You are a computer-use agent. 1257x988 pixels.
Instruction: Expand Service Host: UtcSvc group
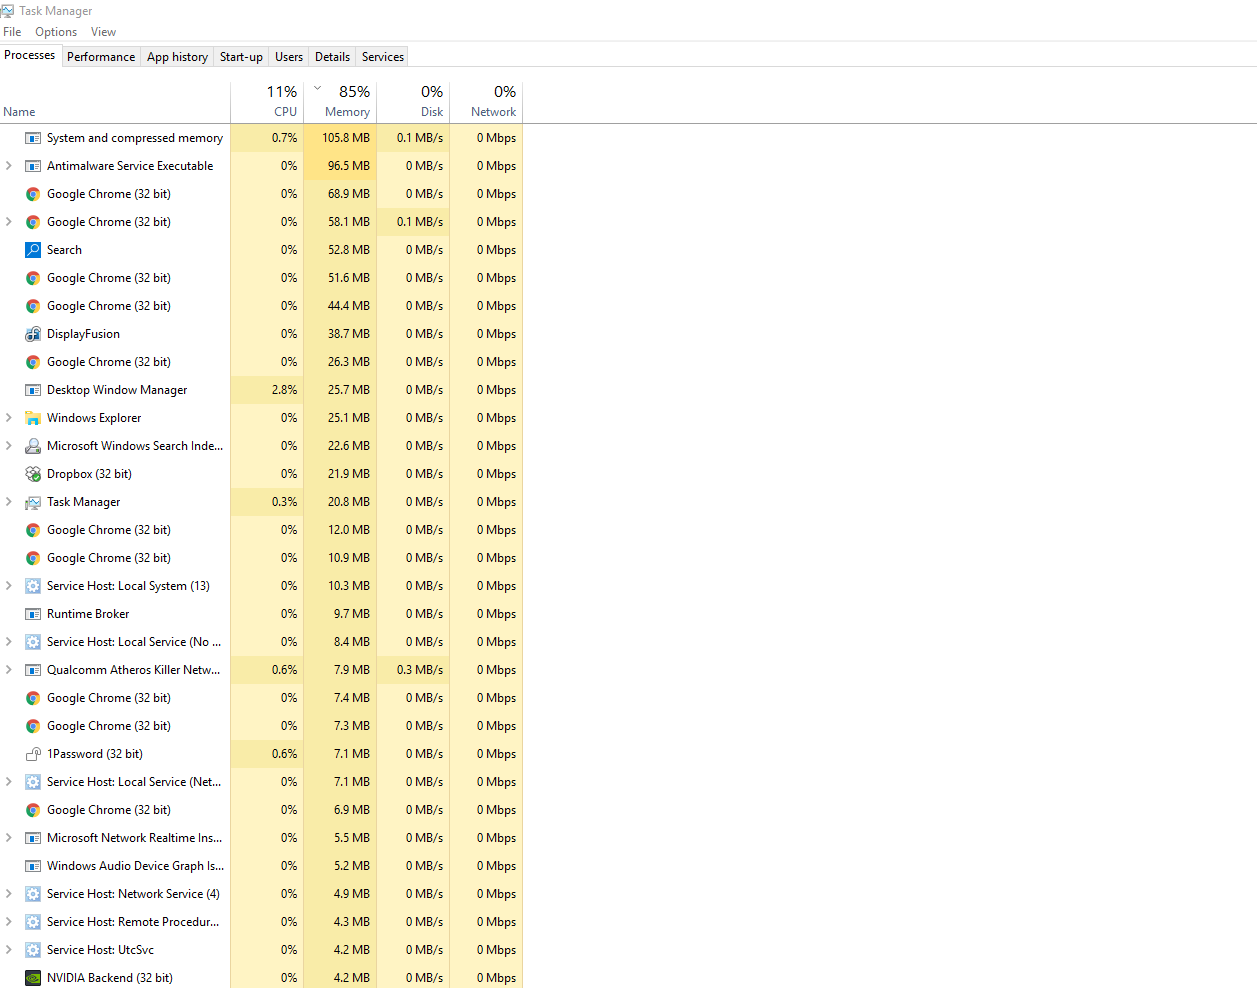coord(9,950)
